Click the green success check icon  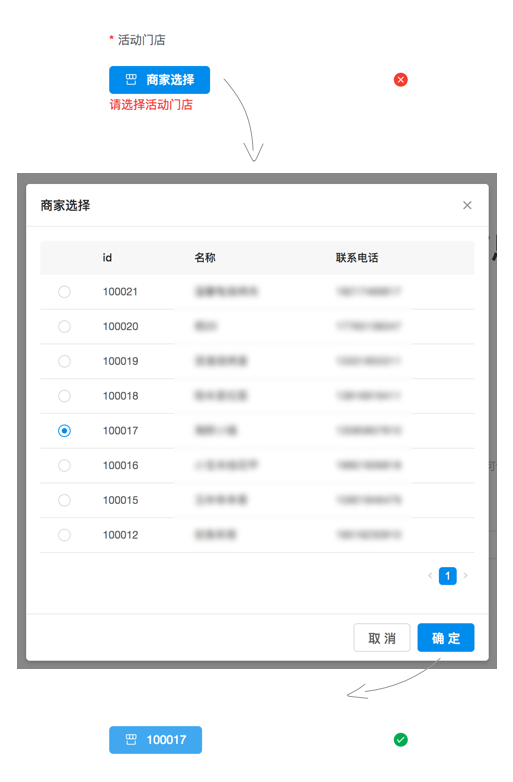(400, 740)
